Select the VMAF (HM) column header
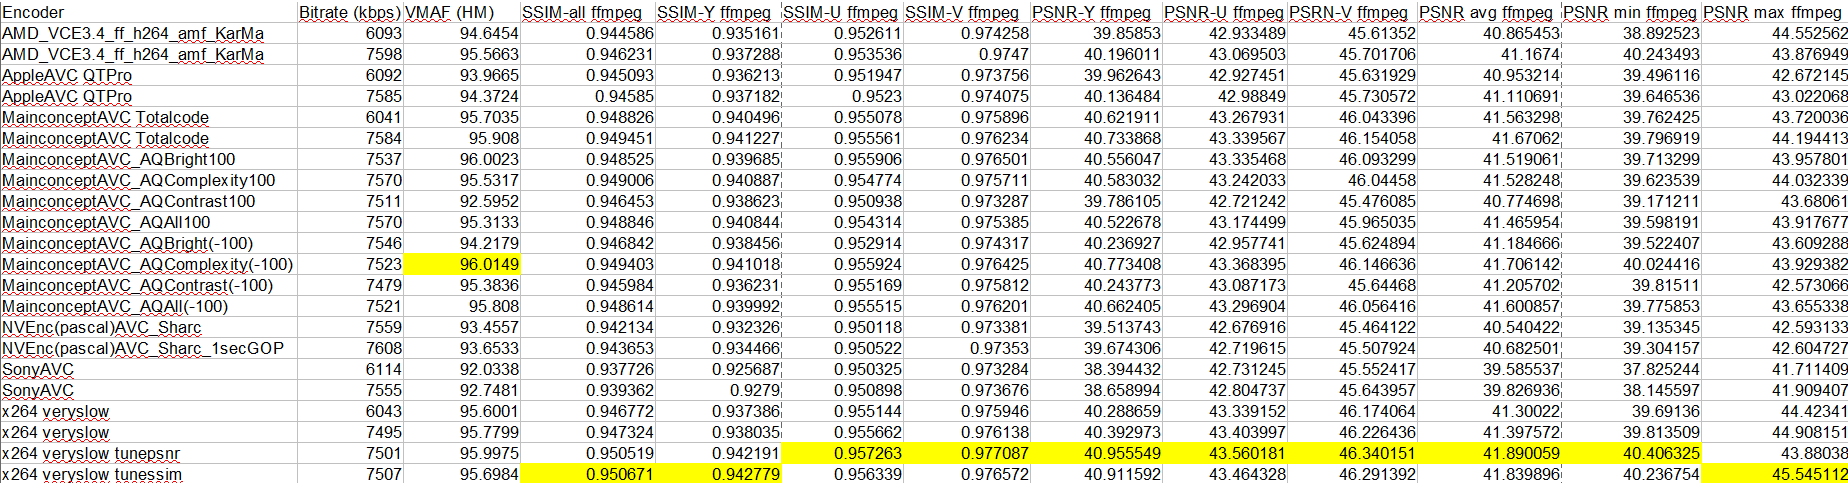Viewport: 1848px width, 490px height. [x=461, y=12]
